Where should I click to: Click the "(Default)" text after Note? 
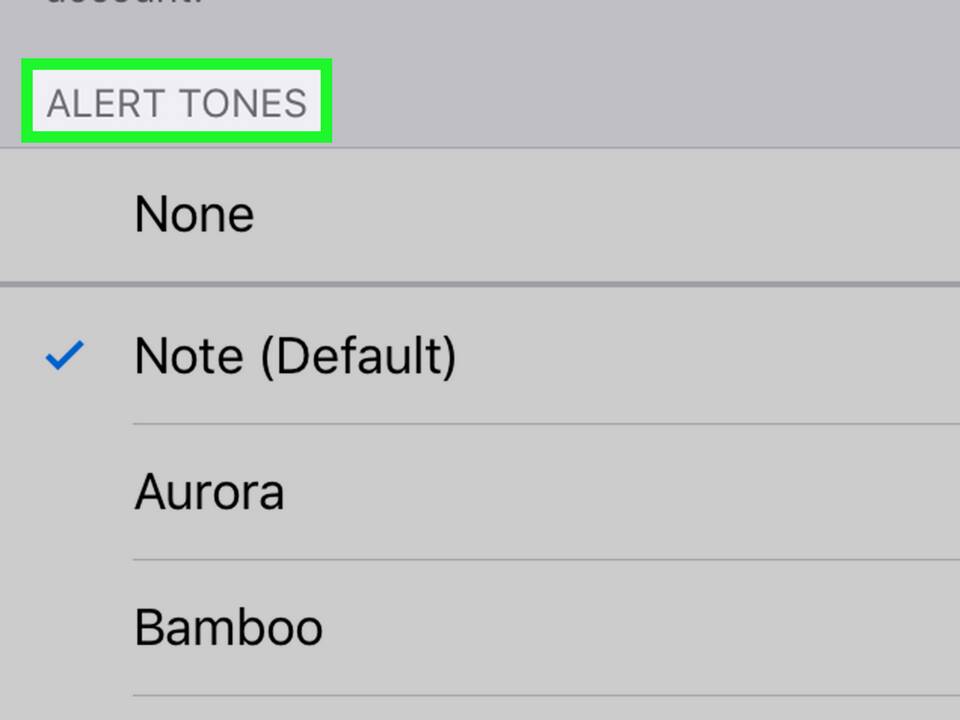[x=358, y=356]
